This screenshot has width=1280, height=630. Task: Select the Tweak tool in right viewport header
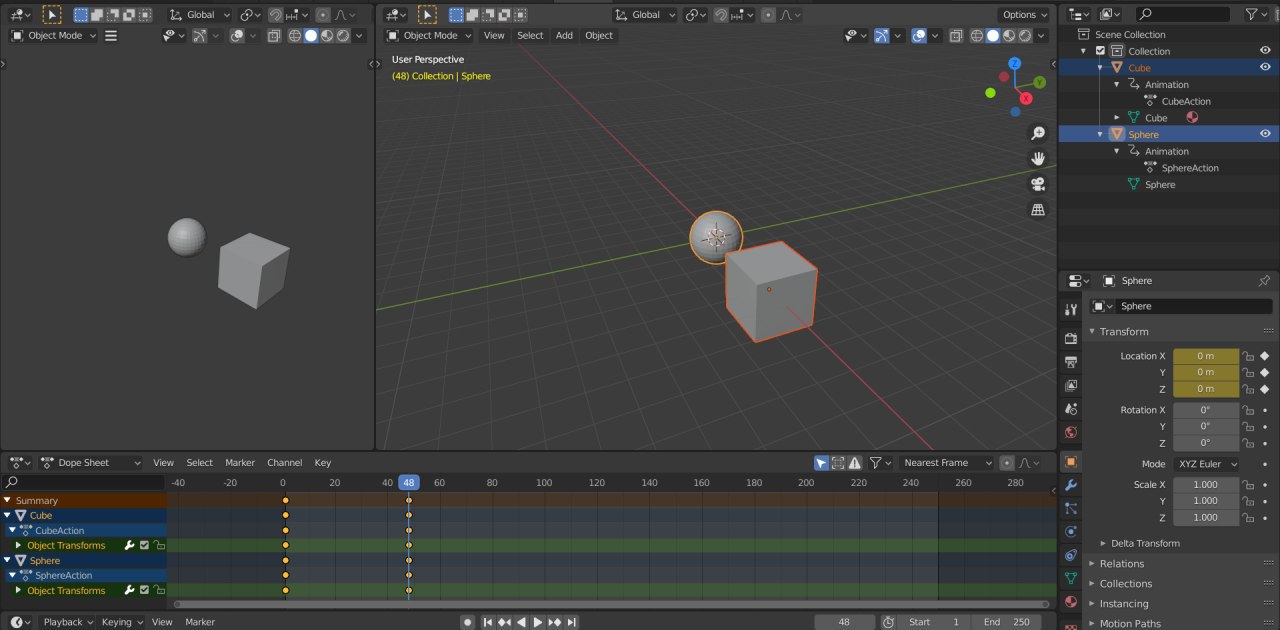point(428,15)
